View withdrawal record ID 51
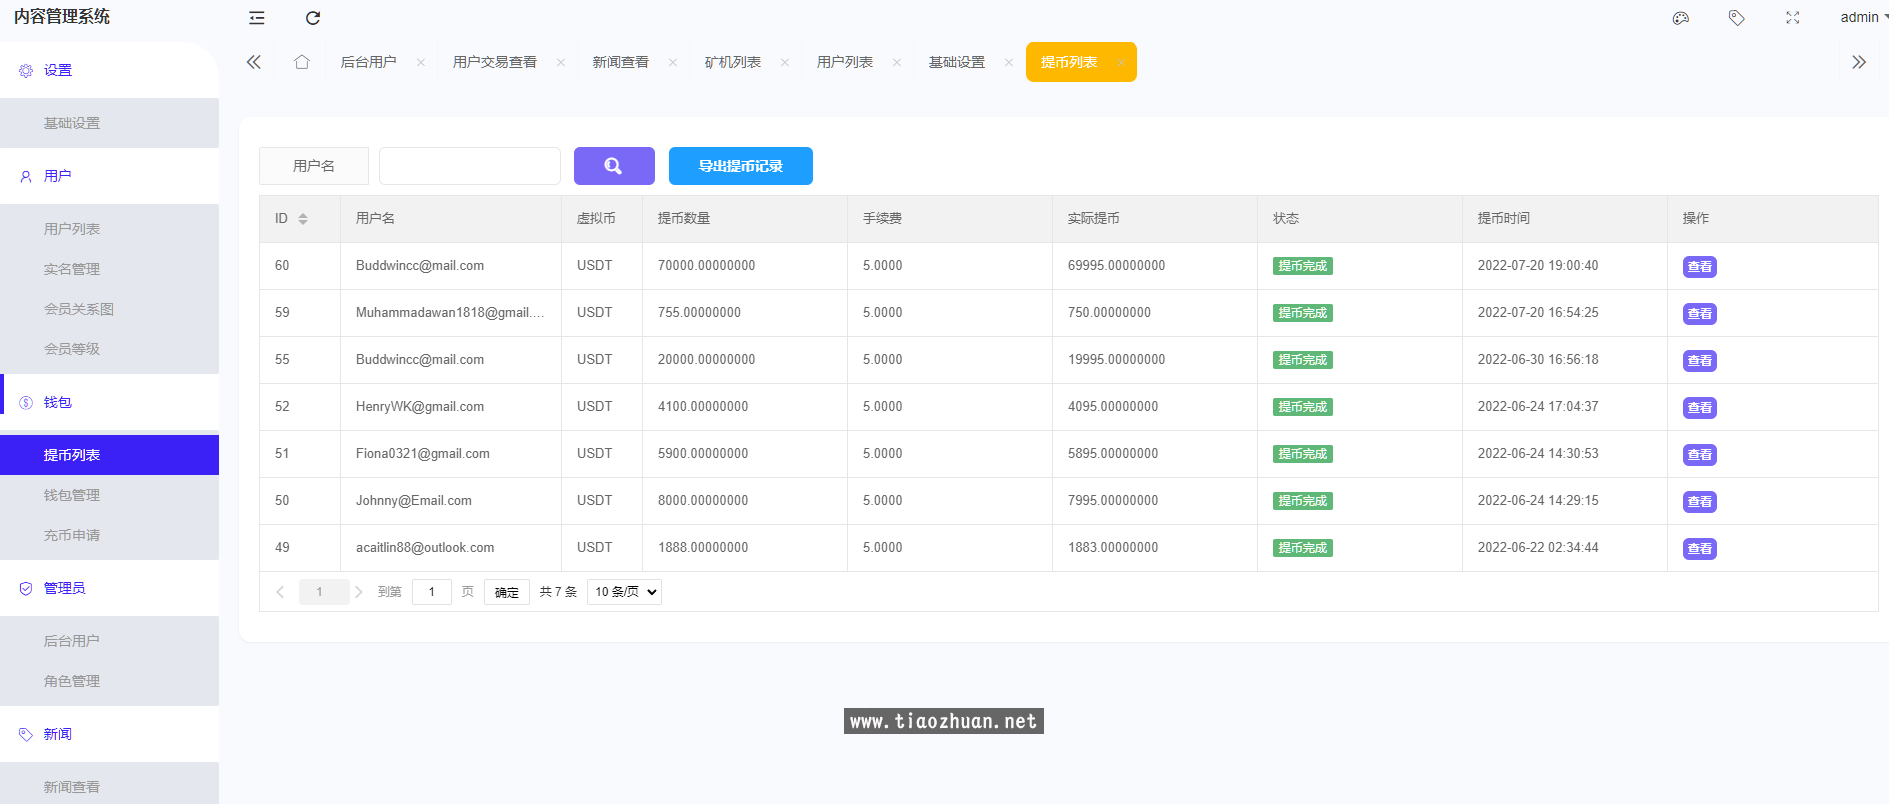Screen dimensions: 1889x804 [1700, 455]
